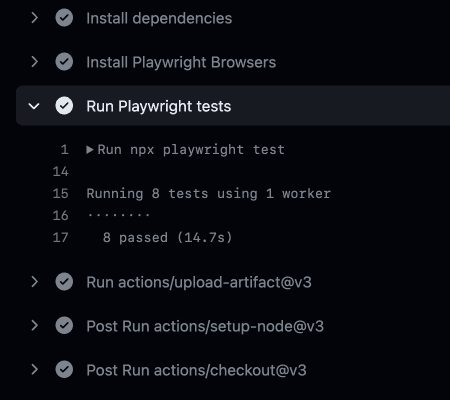Click log line number 17
The image size is (450, 400).
click(x=60, y=238)
